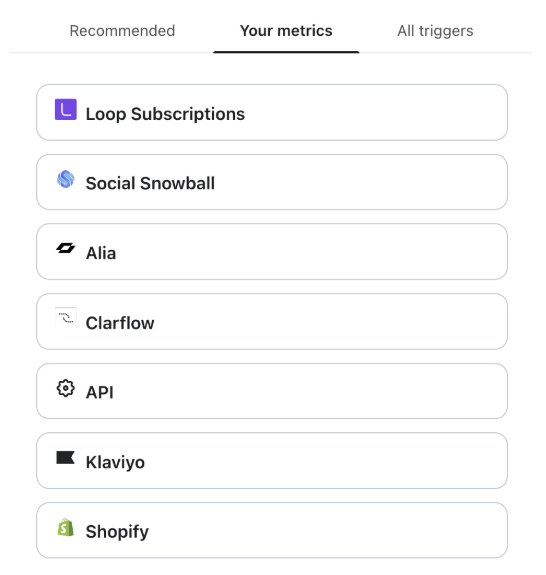
Task: Click the gear icon beside API
Action: 66,388
